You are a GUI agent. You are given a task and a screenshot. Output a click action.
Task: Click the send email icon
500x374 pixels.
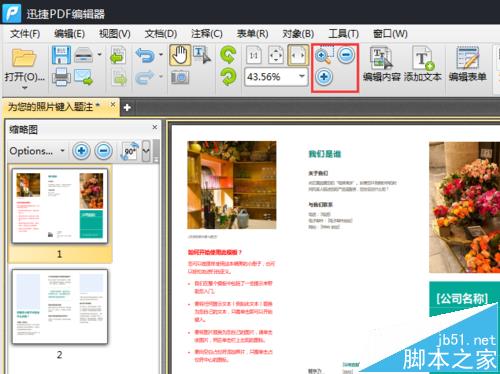(x=84, y=77)
